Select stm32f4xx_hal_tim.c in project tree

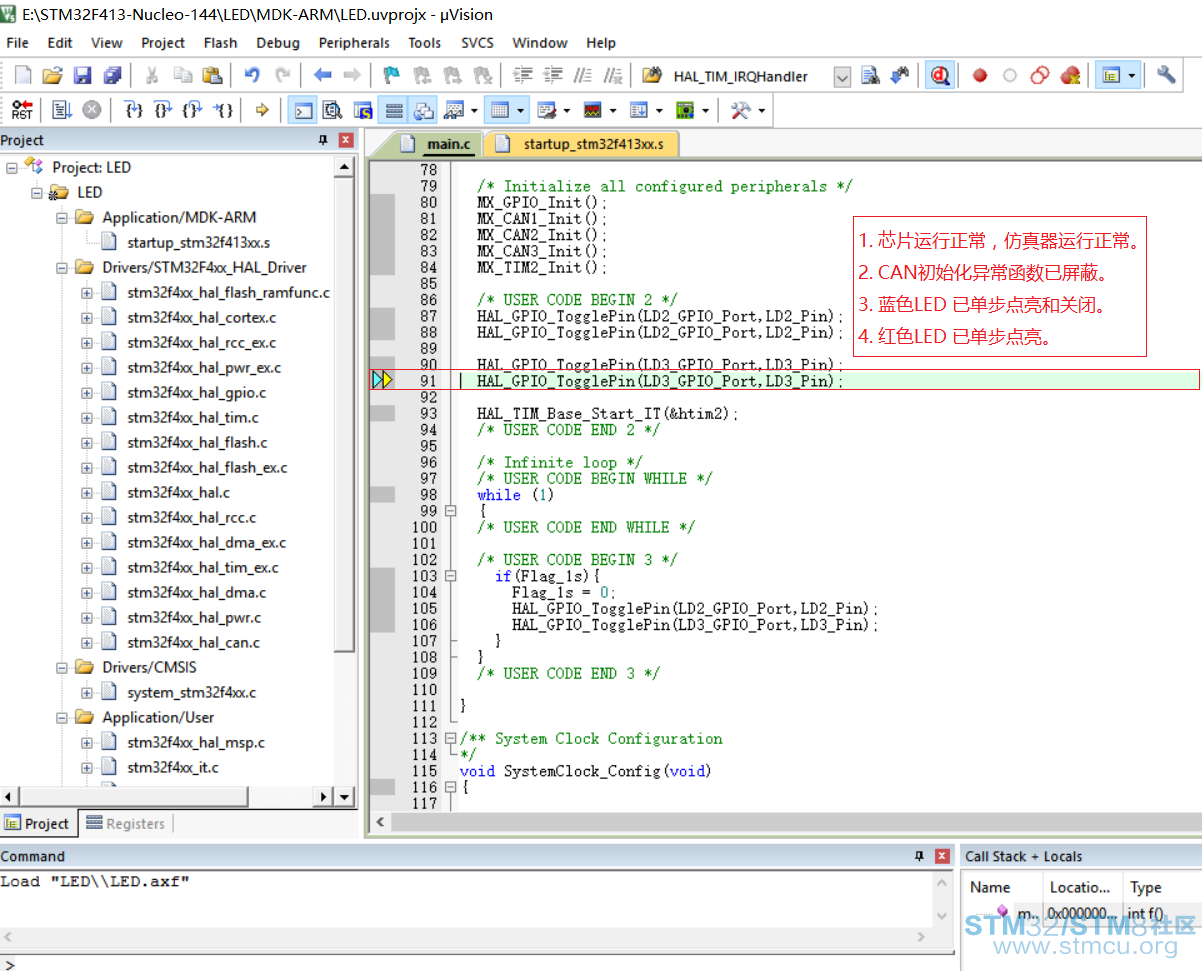pos(193,417)
